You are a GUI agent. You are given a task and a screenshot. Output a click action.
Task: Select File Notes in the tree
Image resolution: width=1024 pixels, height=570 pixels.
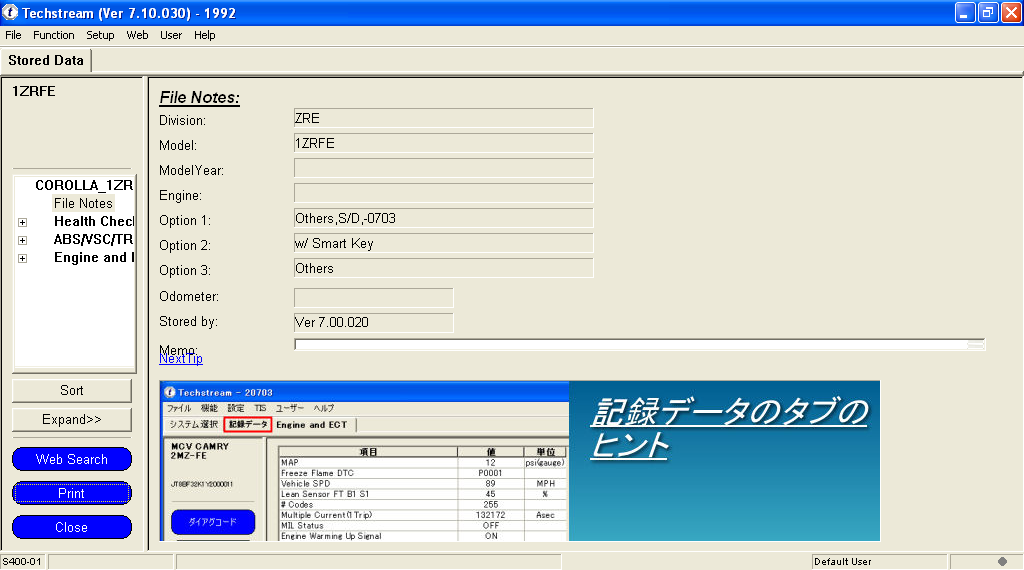[x=83, y=203]
